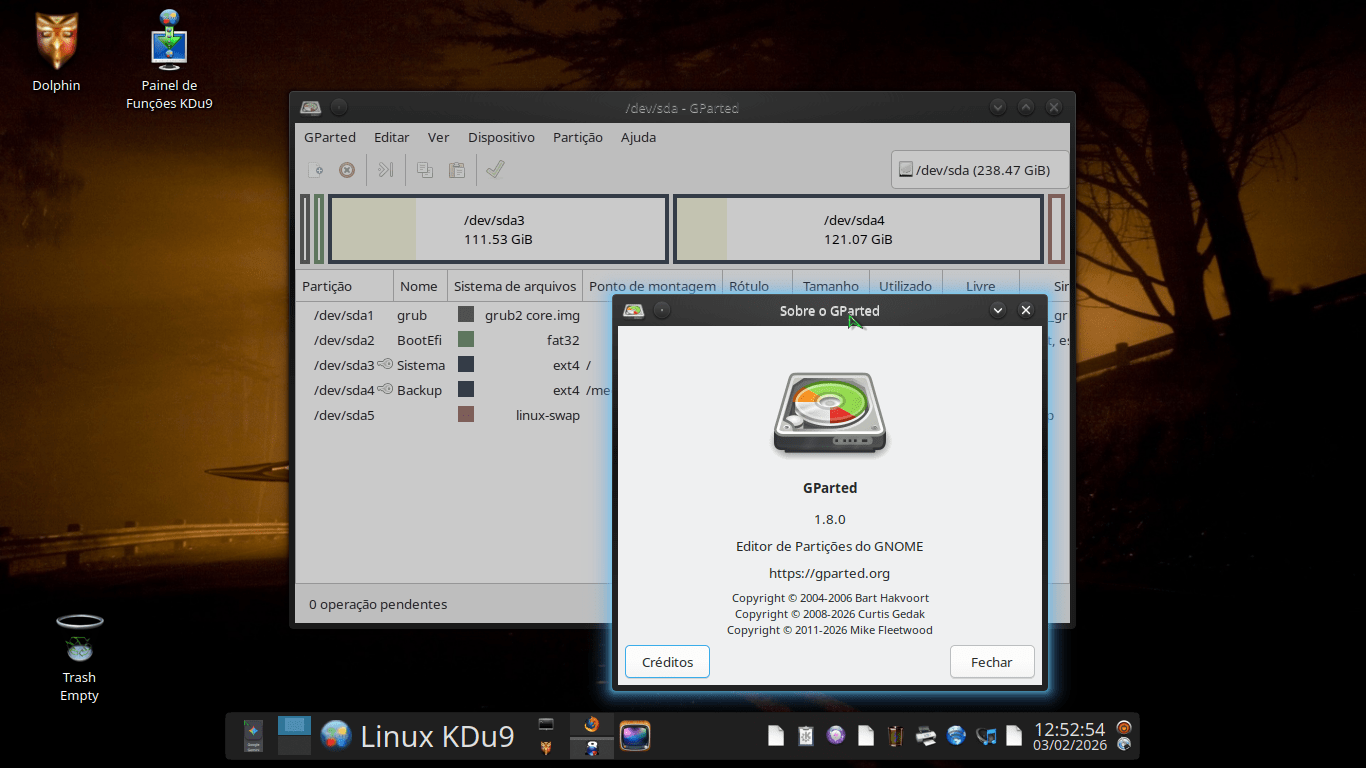Open Firefox from the taskbar

point(592,724)
